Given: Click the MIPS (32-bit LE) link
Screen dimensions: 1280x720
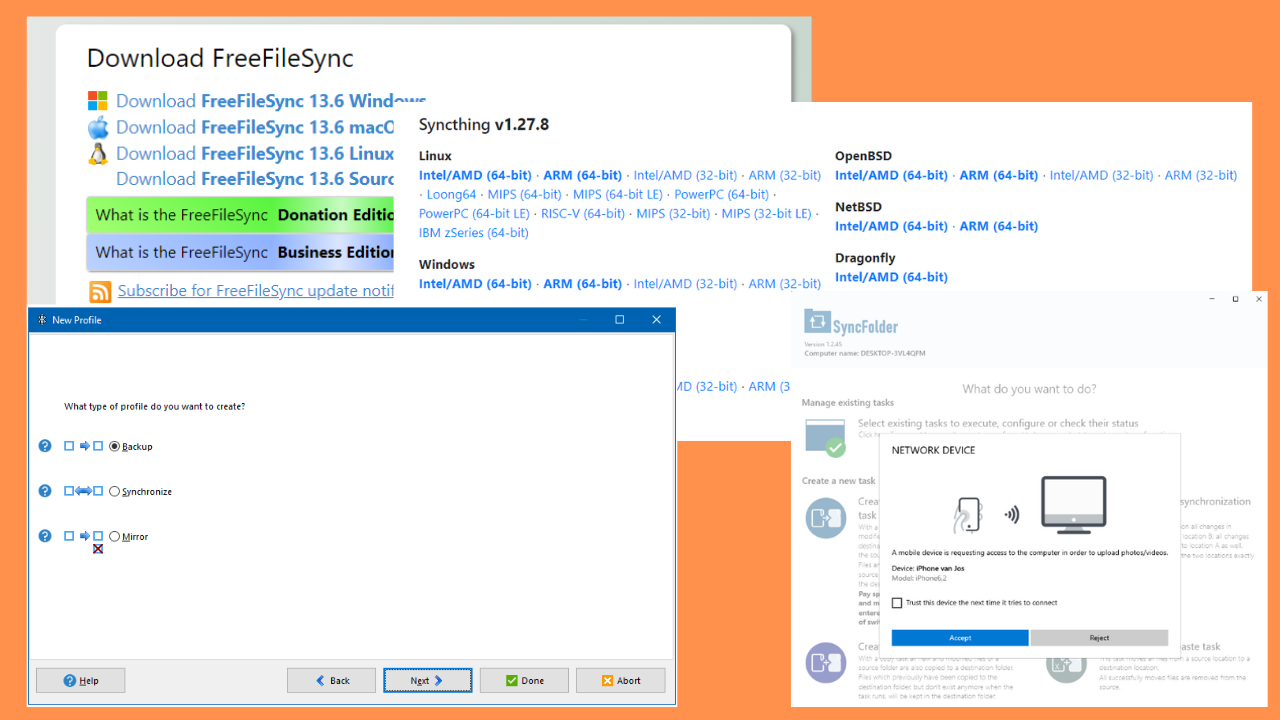Looking at the screenshot, I should point(766,213).
